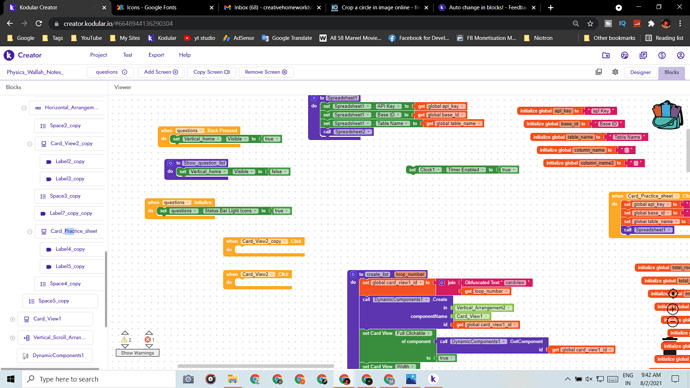Click mutator gear on create_list procedure block
690x388 pixels.
353,274
